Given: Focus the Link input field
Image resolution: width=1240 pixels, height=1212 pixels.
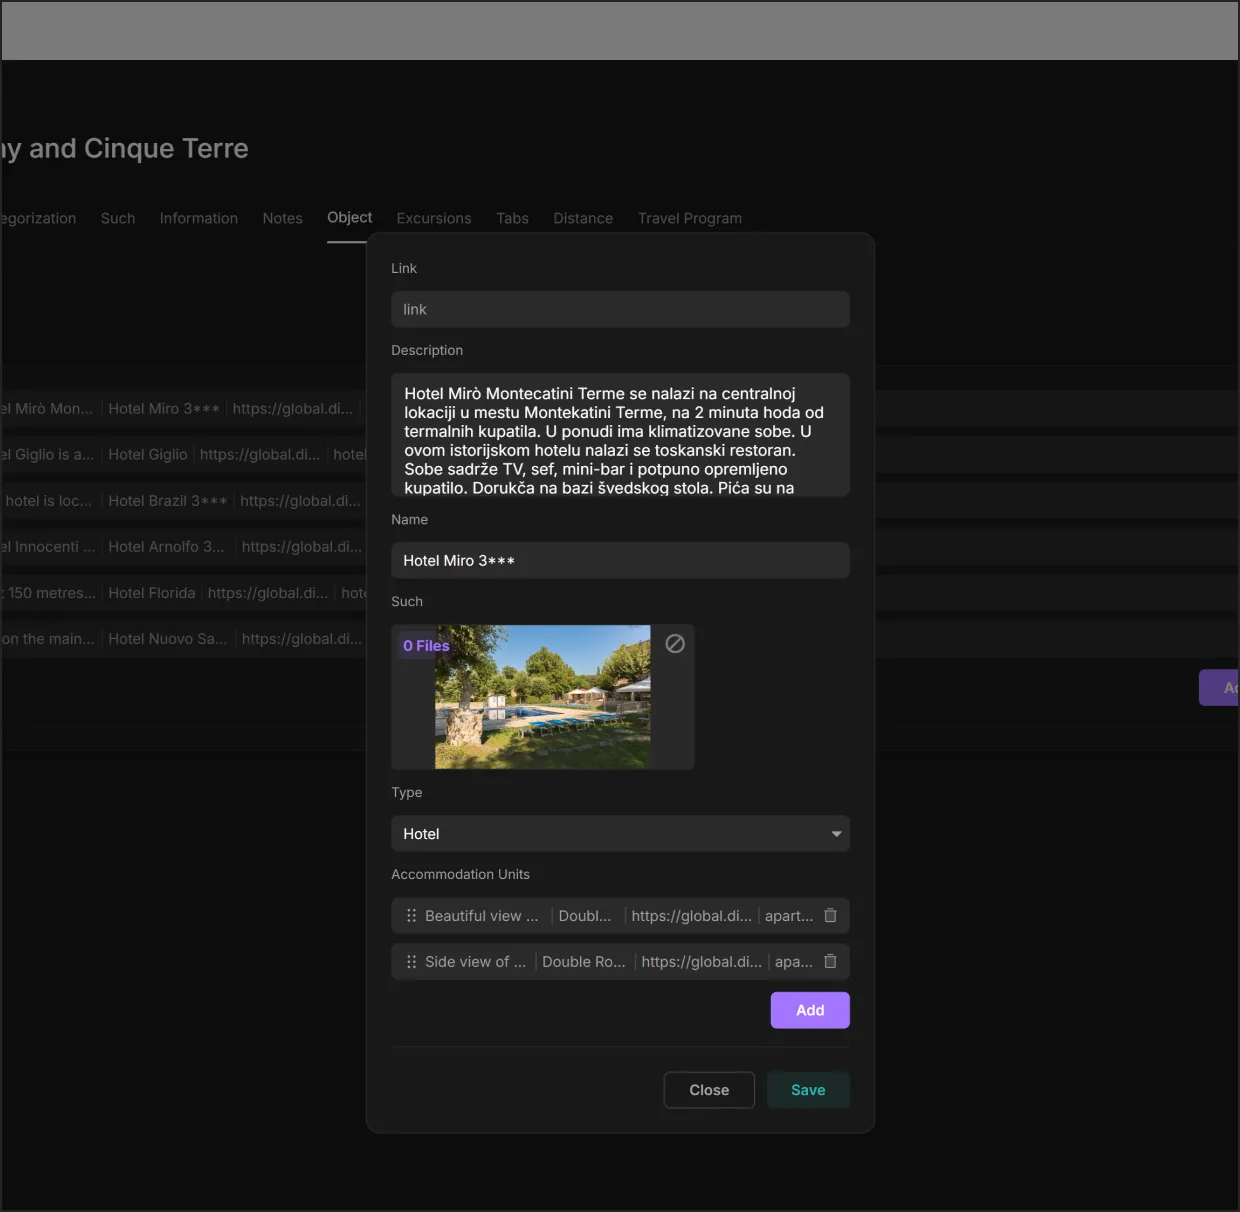Looking at the screenshot, I should pyautogui.click(x=620, y=309).
